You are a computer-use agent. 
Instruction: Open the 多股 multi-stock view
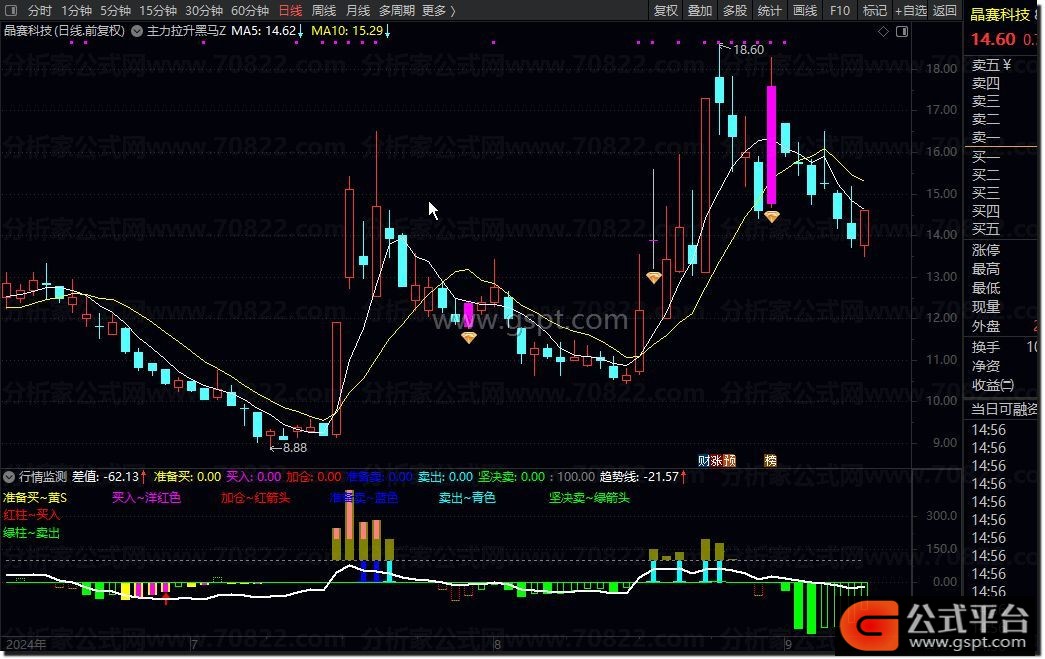735,11
